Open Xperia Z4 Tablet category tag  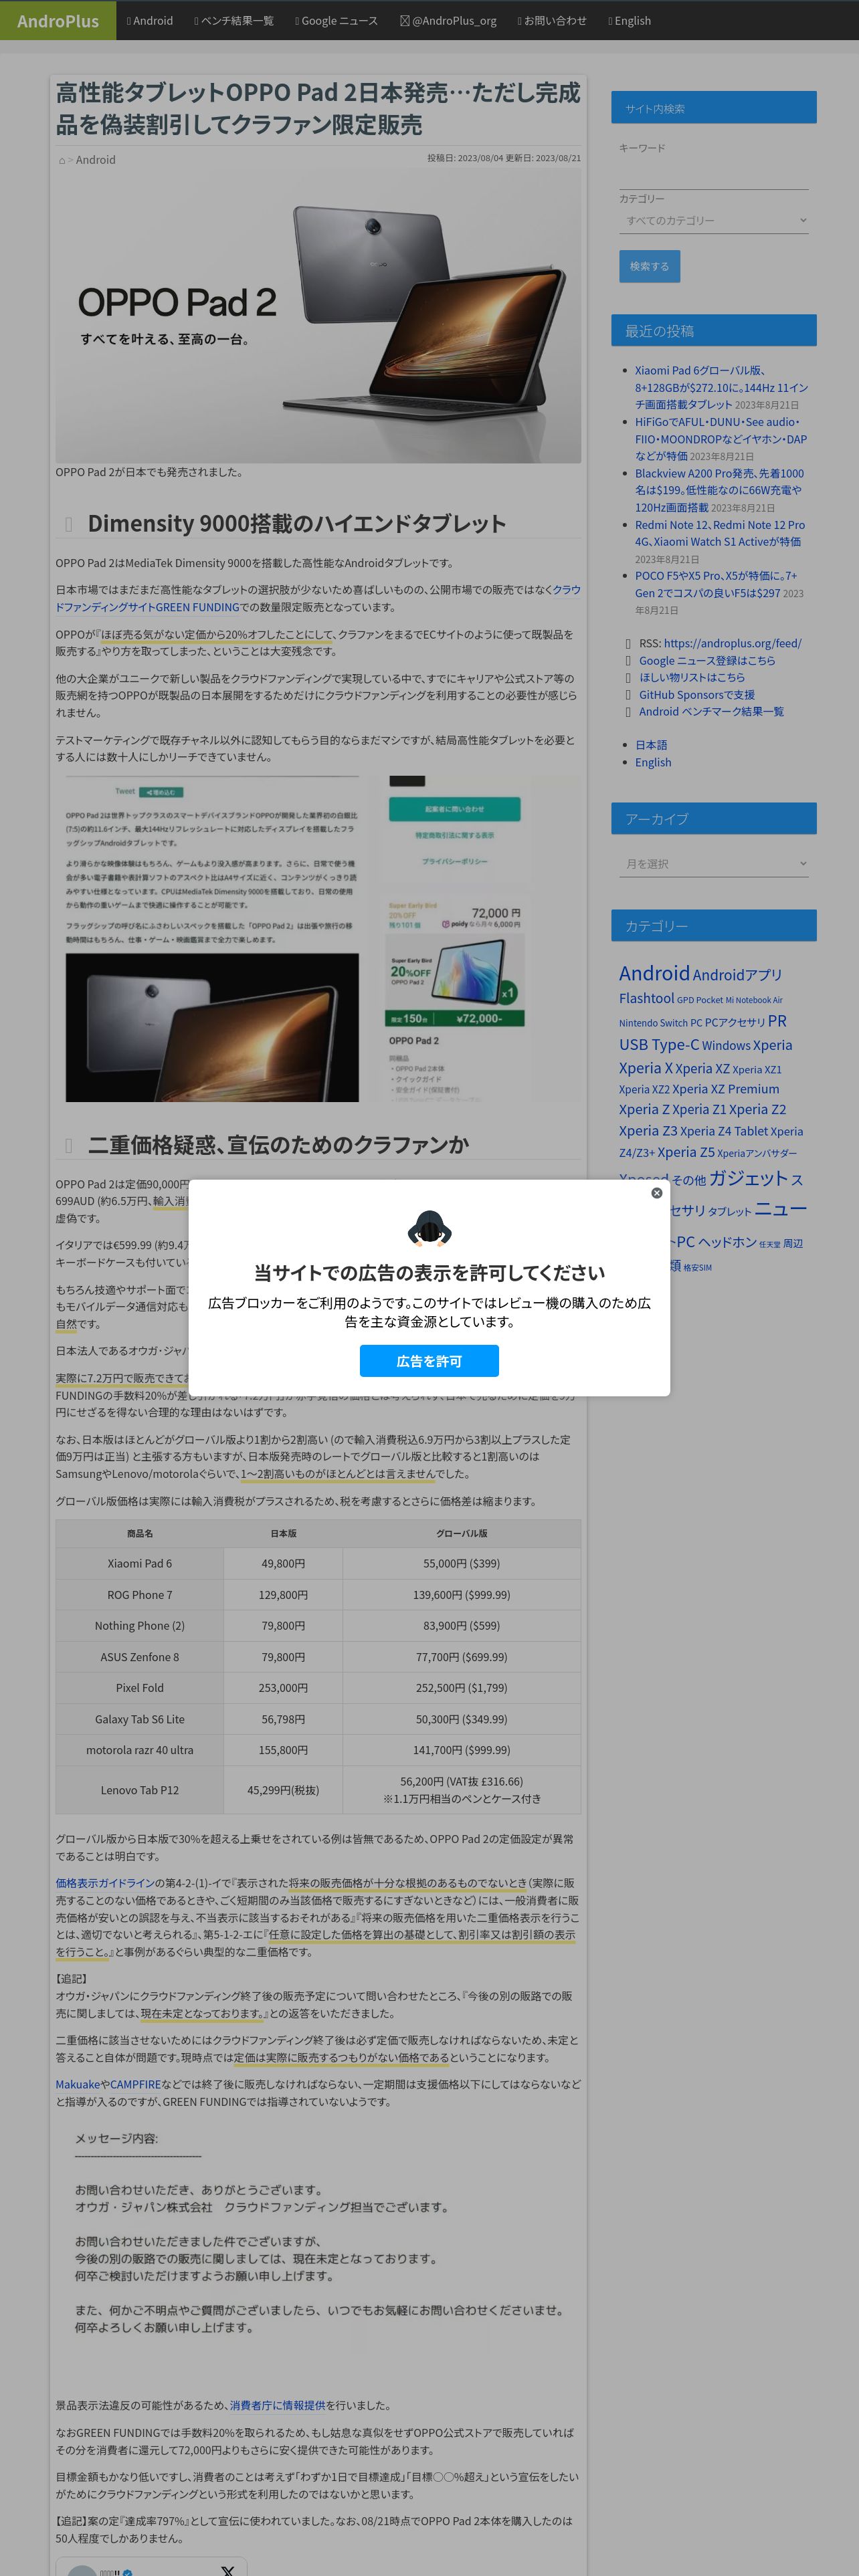click(x=724, y=1131)
